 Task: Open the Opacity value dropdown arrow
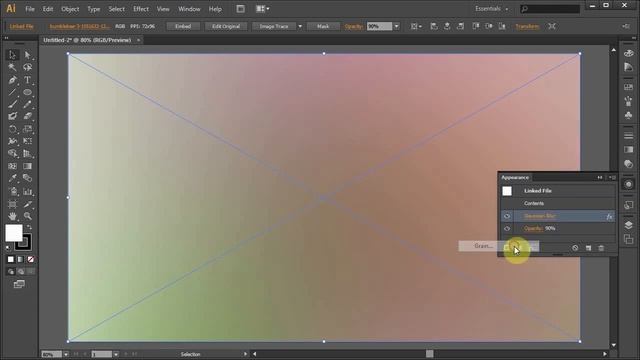tap(396, 26)
